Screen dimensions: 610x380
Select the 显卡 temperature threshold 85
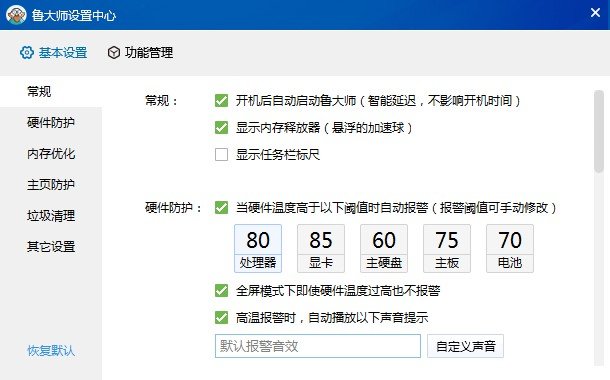pos(321,248)
